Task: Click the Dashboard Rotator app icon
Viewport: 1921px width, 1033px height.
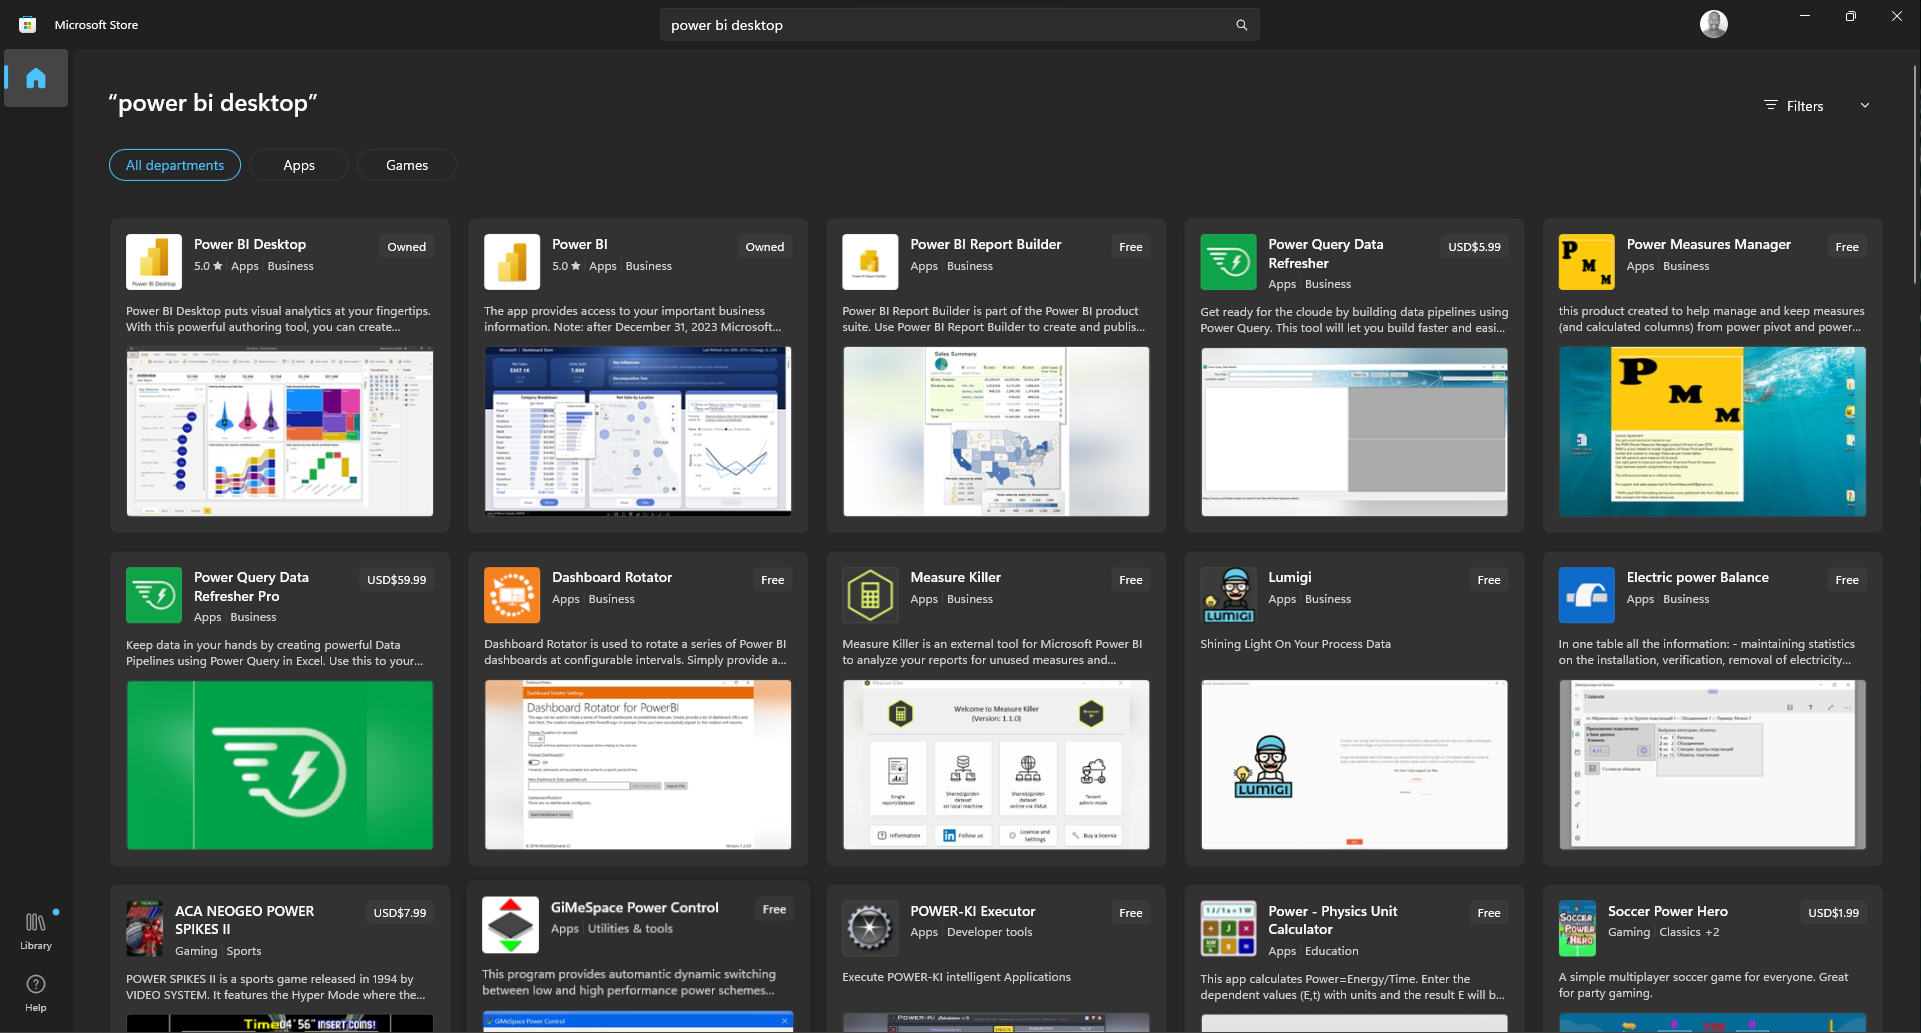Action: 512,595
